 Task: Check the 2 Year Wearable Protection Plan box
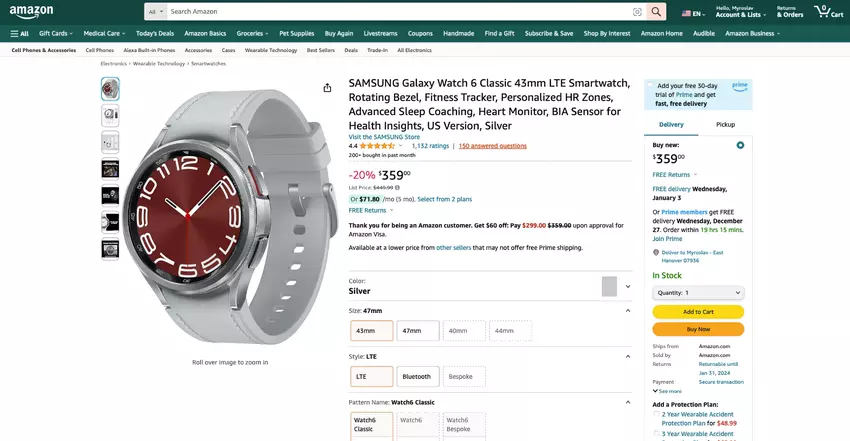656,415
